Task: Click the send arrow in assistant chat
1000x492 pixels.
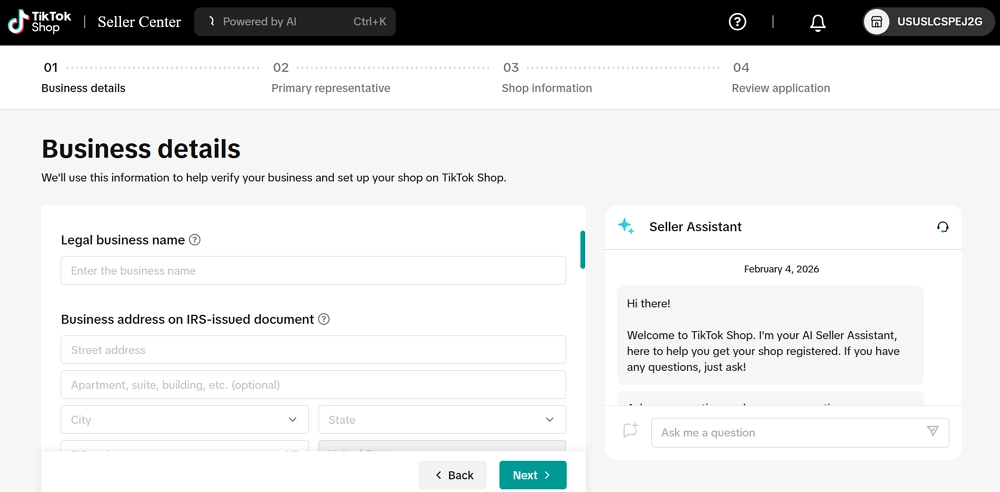Action: pos(932,432)
